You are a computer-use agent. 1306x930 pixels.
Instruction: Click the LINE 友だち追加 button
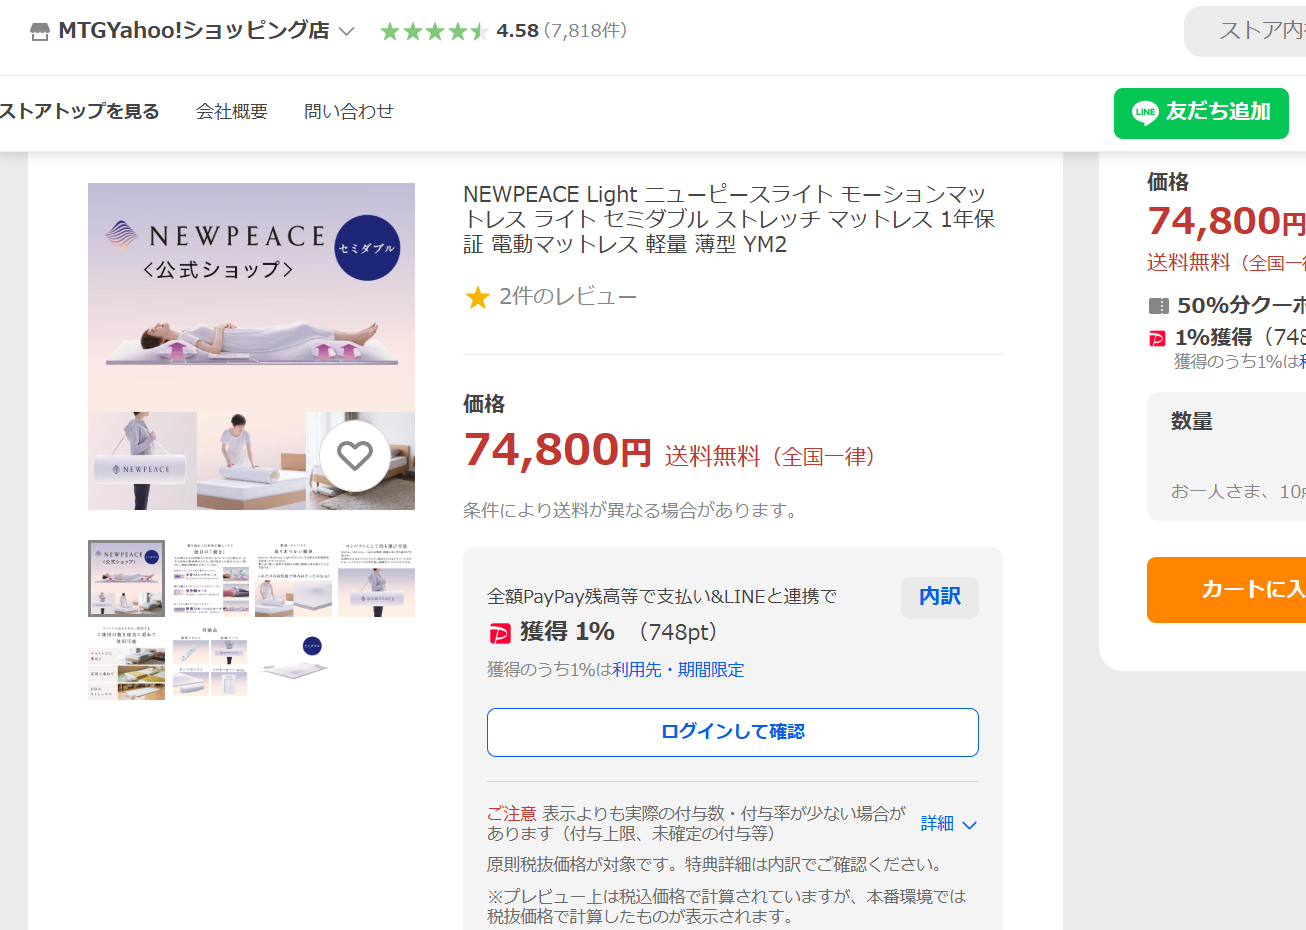point(1200,113)
